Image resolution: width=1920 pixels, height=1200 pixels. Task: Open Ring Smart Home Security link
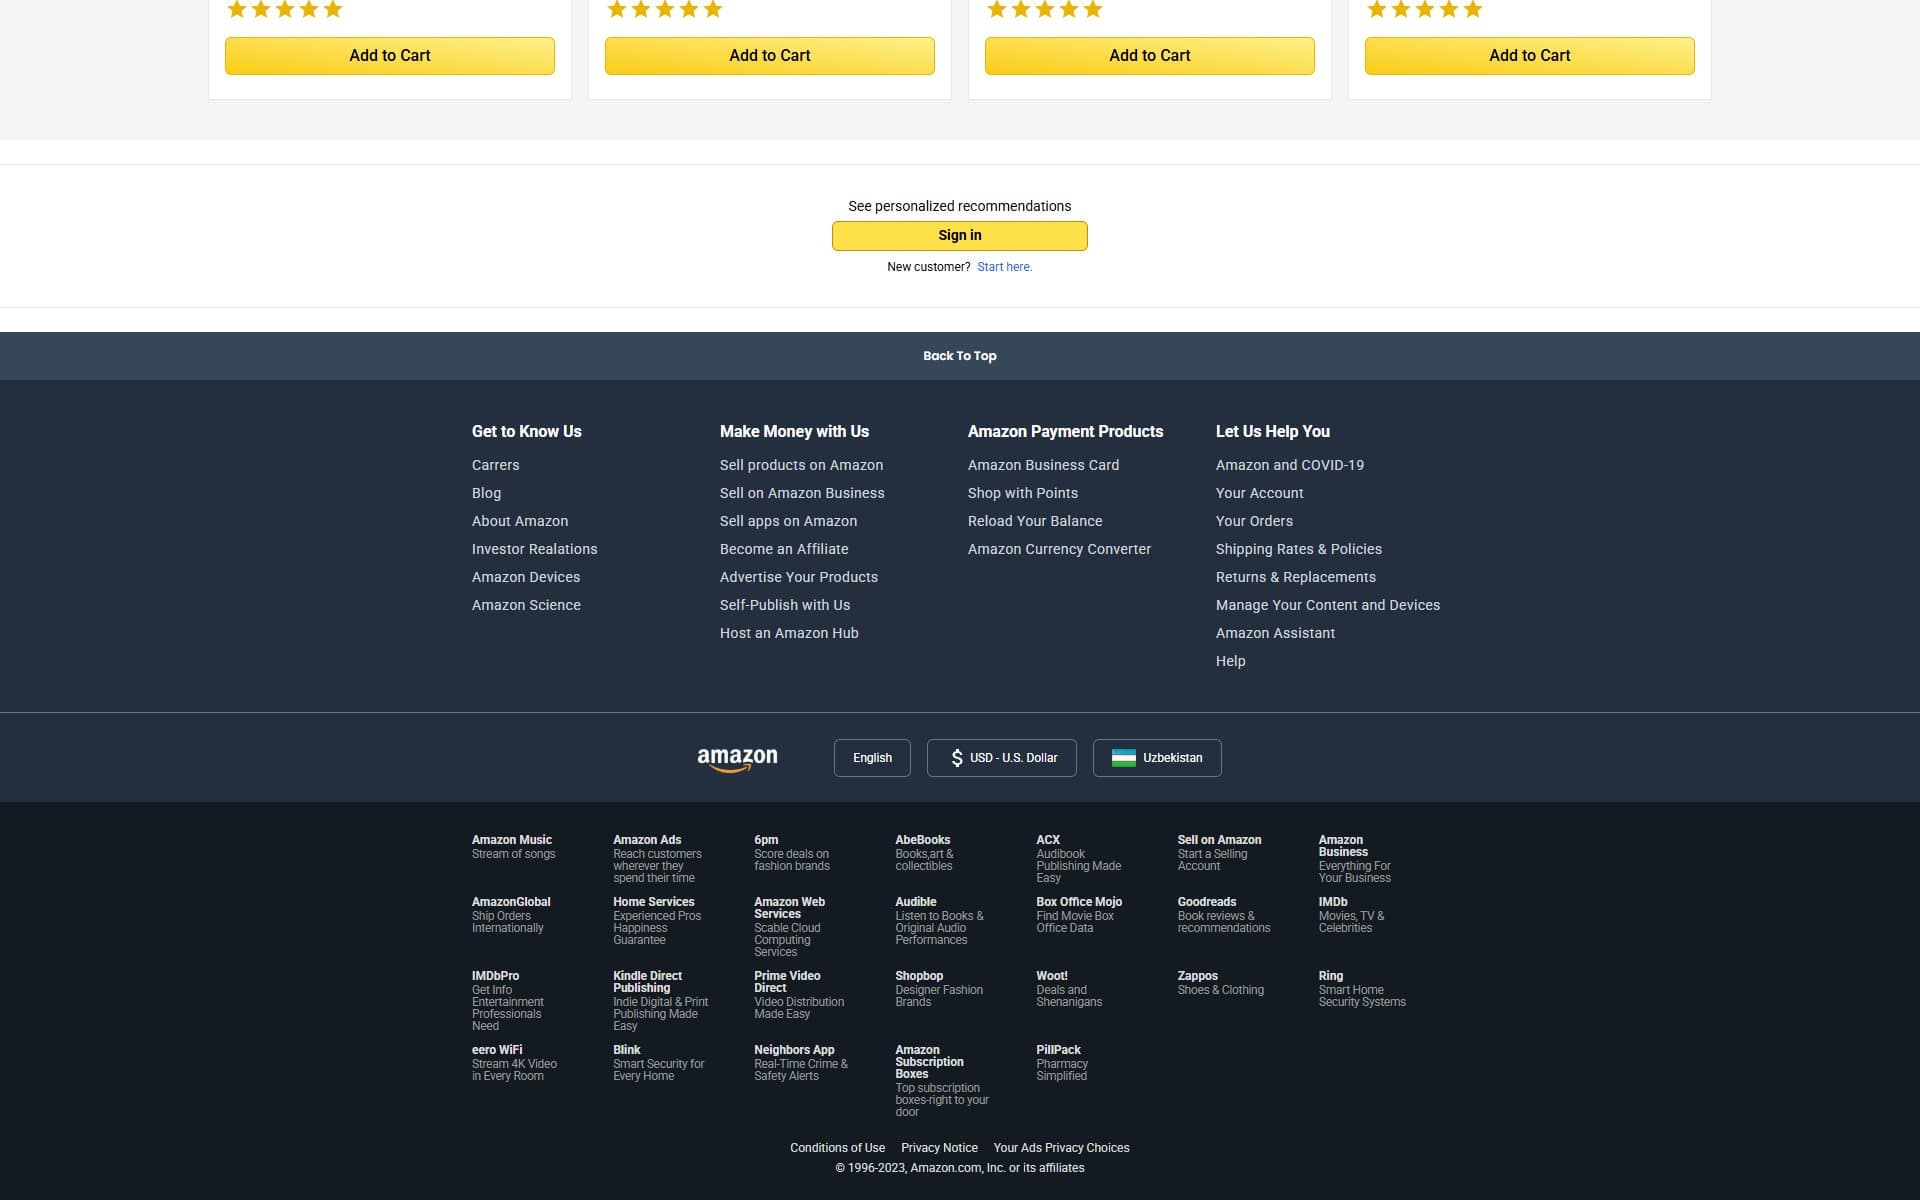pos(1361,989)
